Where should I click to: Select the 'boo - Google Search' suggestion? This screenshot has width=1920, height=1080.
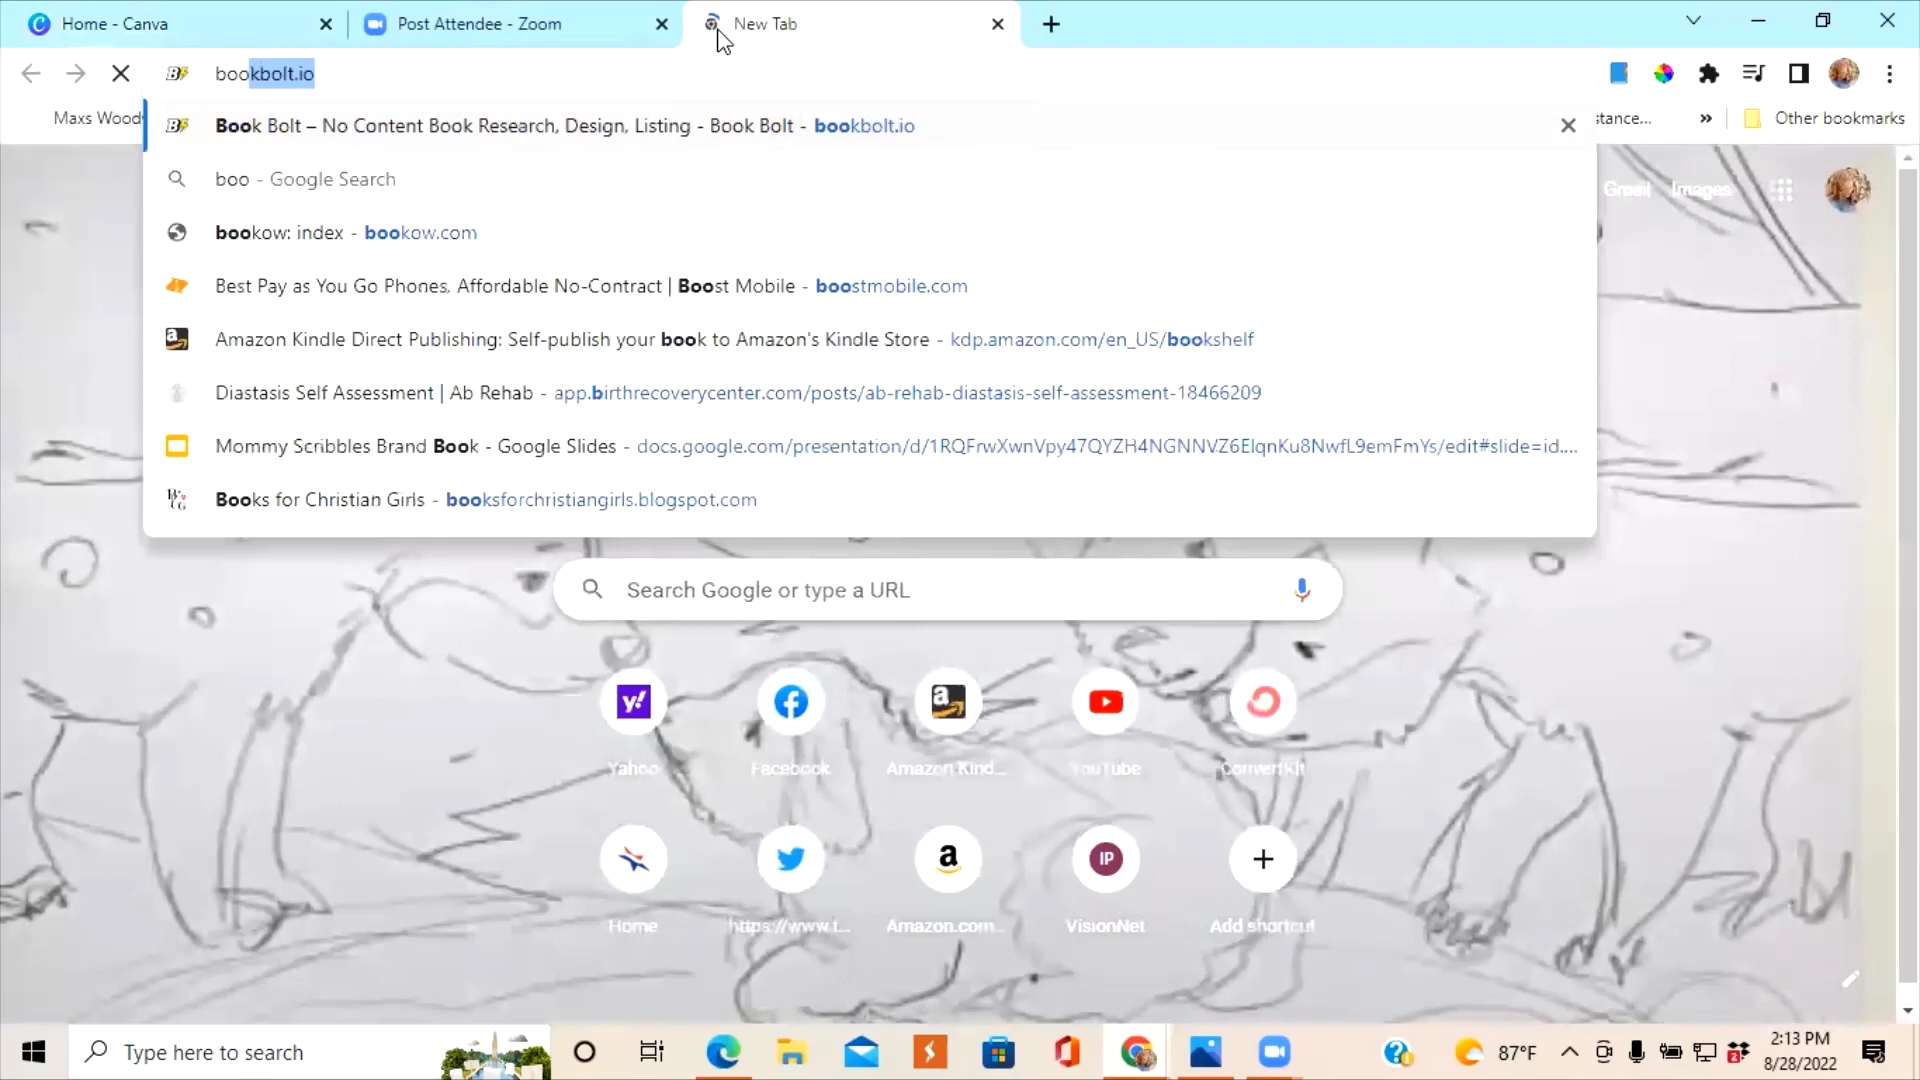click(x=870, y=179)
